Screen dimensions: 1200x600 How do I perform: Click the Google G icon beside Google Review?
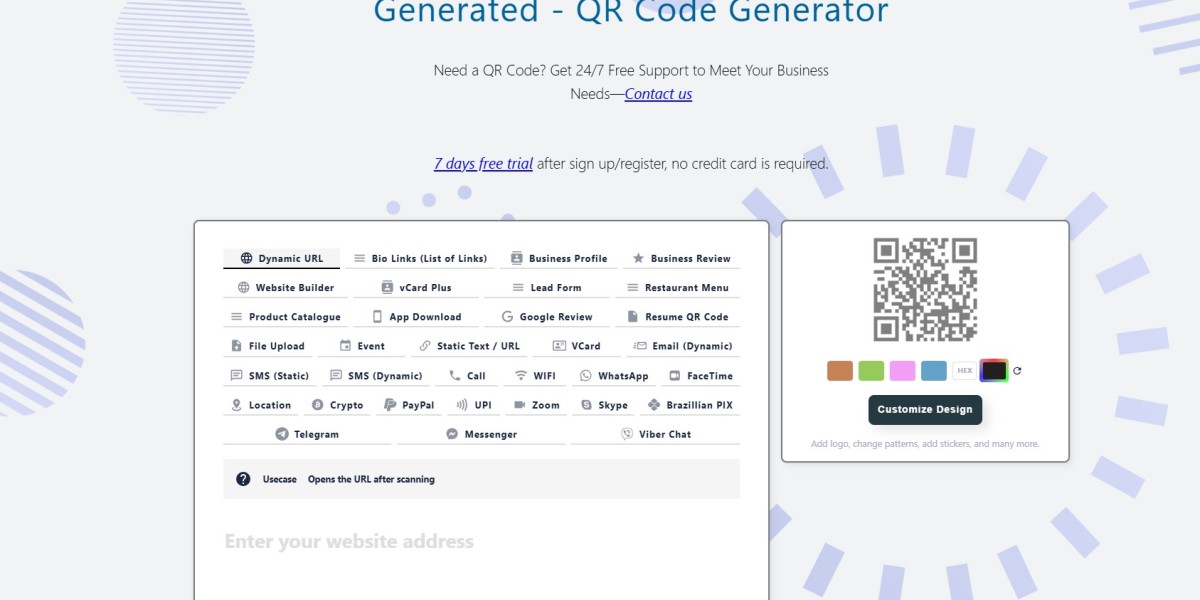[x=507, y=316]
